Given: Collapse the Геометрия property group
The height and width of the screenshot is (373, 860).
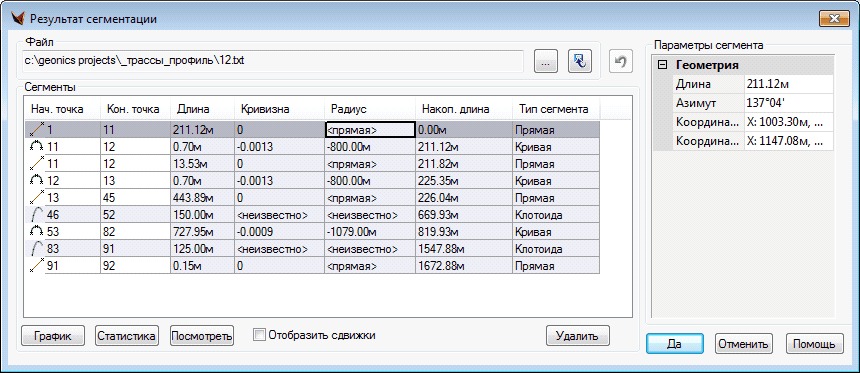Looking at the screenshot, I should [x=663, y=65].
